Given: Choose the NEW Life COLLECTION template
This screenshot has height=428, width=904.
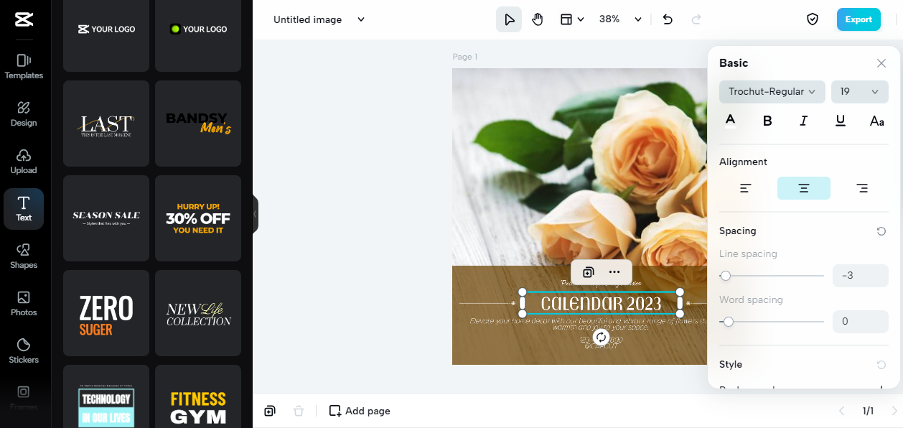Looking at the screenshot, I should coord(198,313).
